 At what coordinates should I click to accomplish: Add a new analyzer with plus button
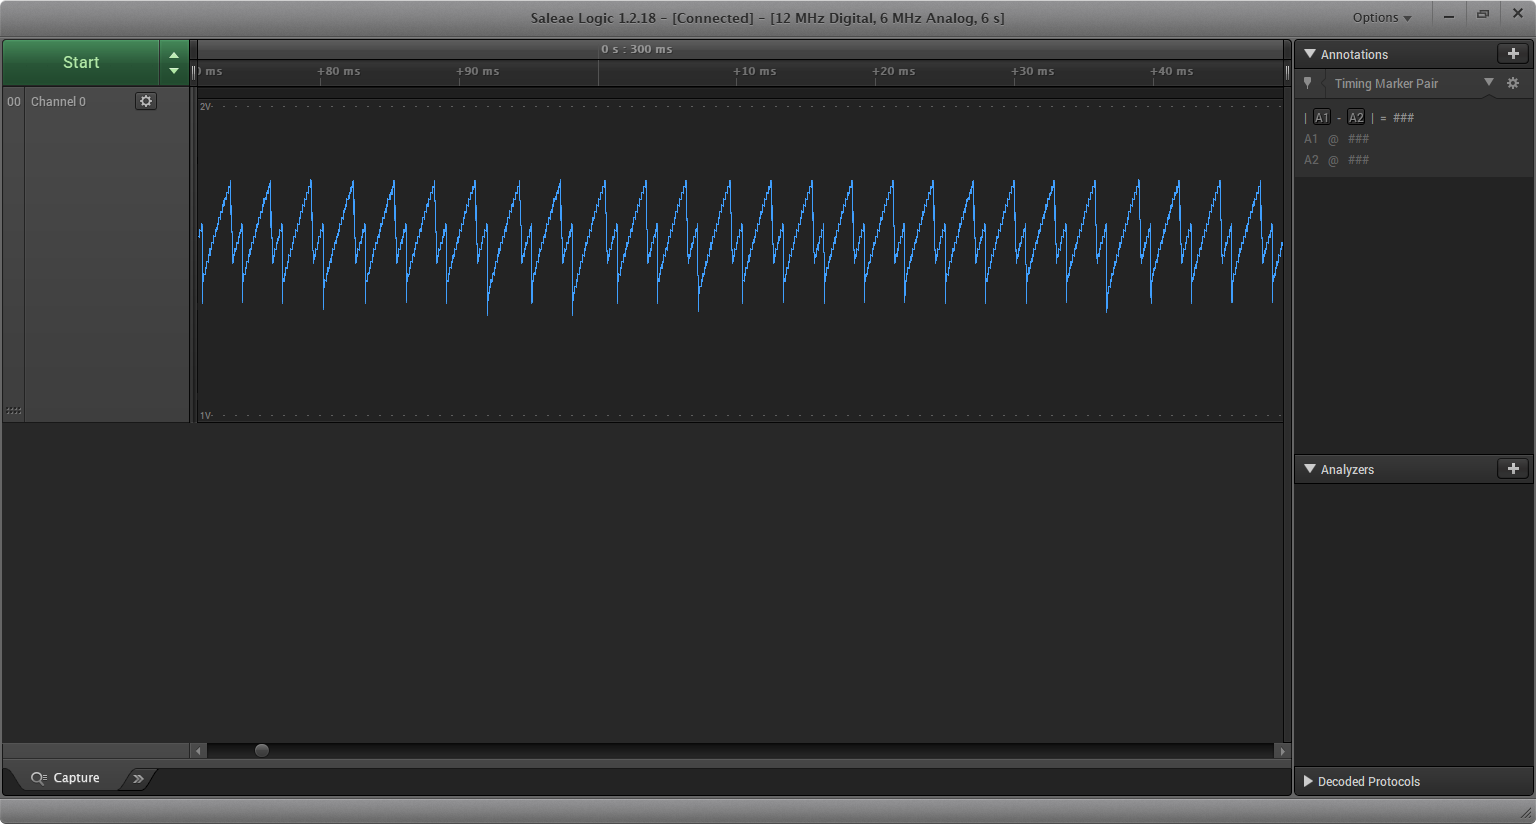tap(1512, 469)
